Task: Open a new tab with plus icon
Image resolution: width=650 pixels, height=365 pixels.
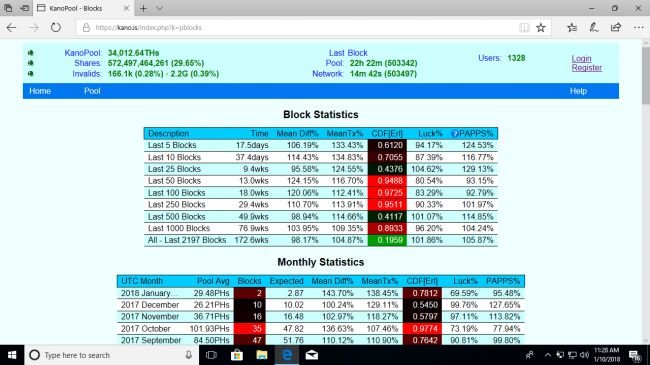Action: pyautogui.click(x=143, y=8)
